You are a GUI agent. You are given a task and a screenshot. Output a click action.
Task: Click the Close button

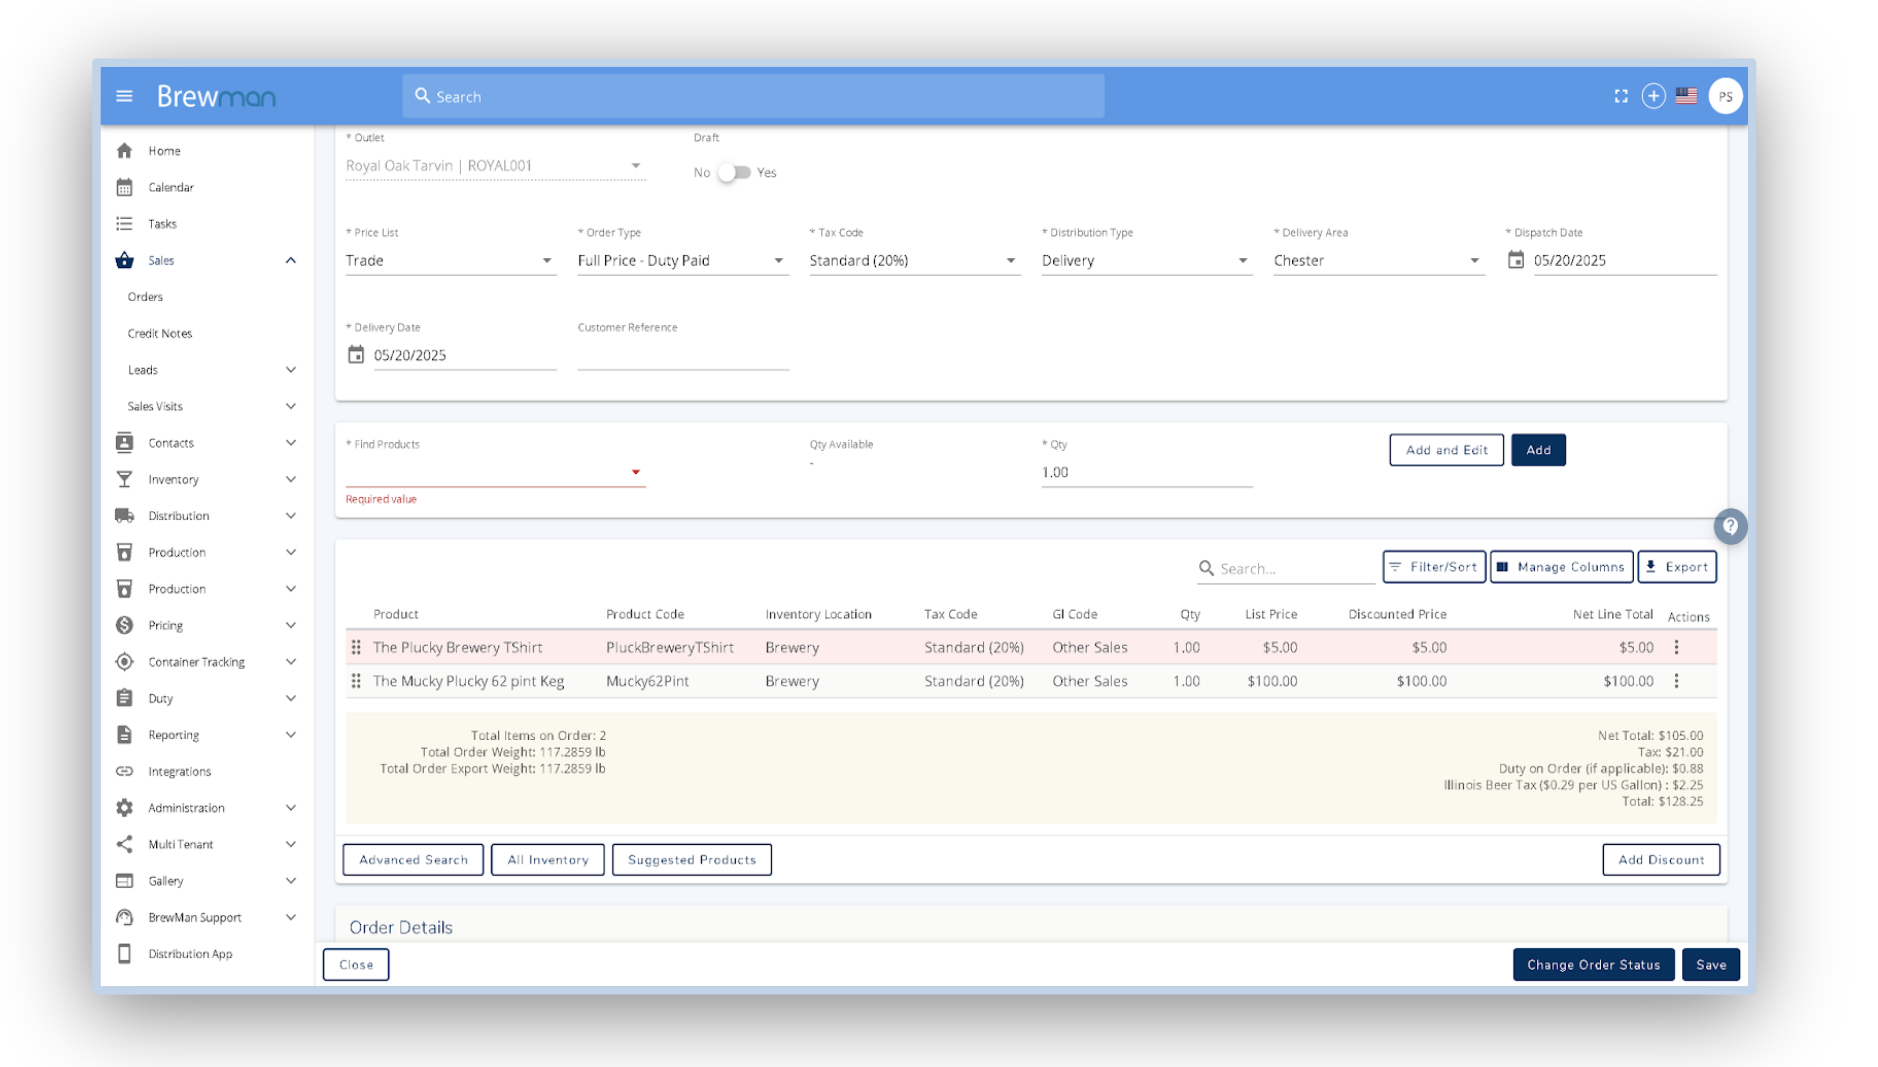tap(356, 965)
